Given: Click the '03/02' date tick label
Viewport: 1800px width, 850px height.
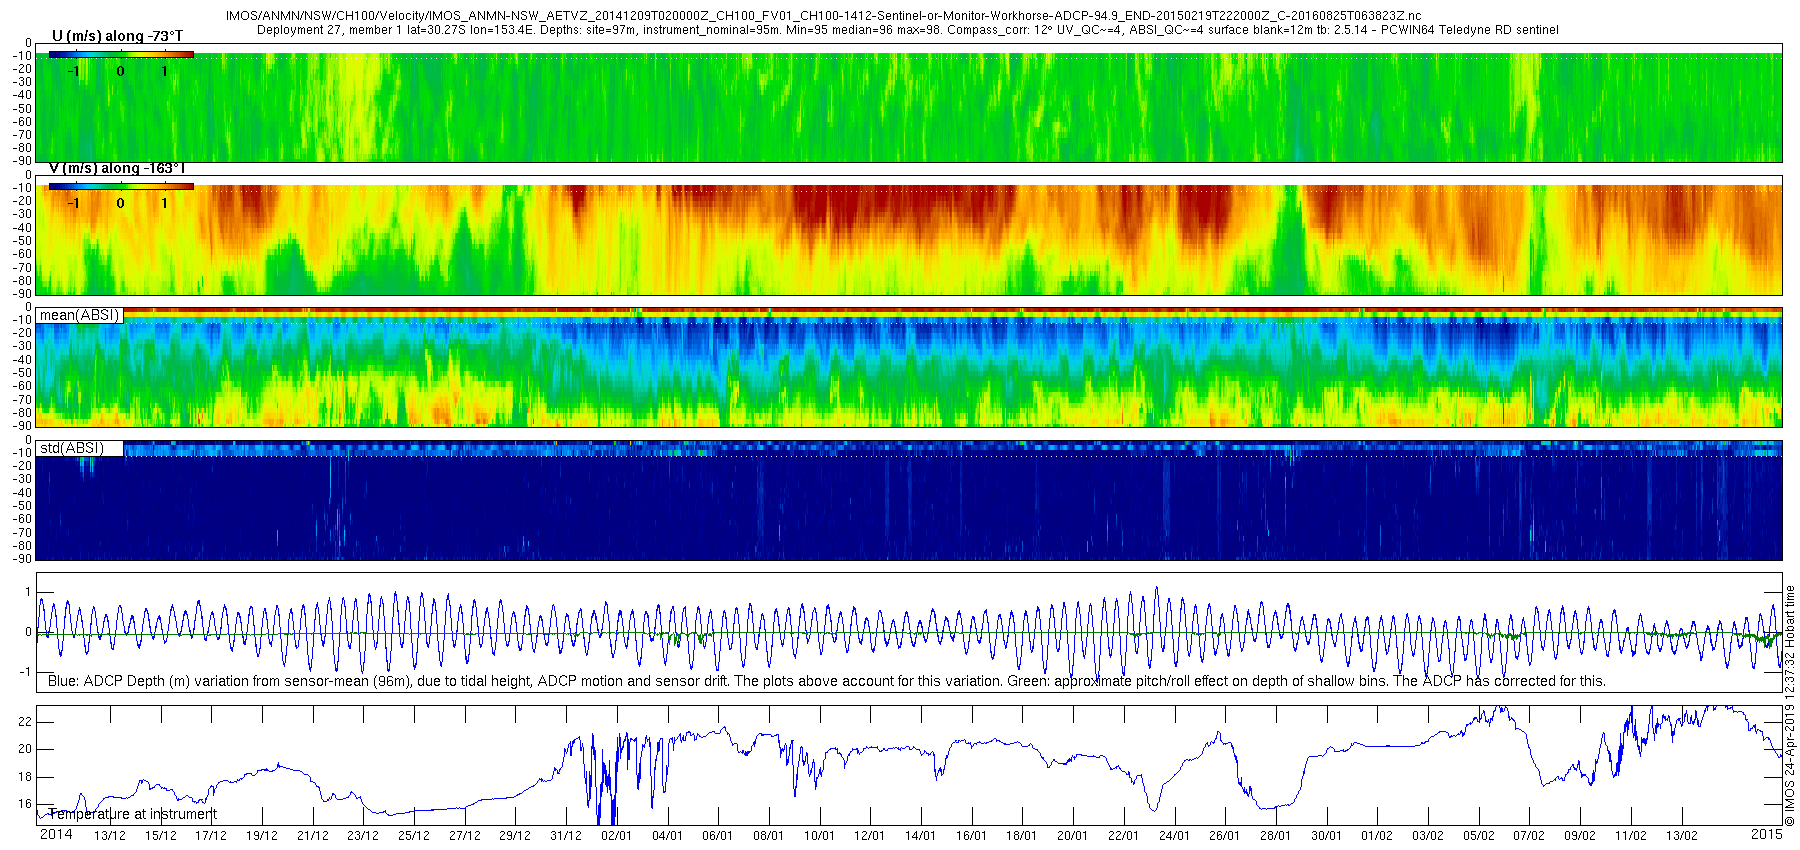Looking at the screenshot, I should 1427,836.
